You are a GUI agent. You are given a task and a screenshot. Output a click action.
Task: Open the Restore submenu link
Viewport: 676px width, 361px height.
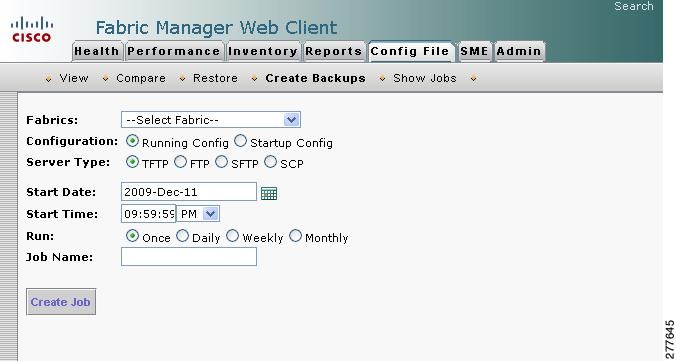pyautogui.click(x=215, y=78)
